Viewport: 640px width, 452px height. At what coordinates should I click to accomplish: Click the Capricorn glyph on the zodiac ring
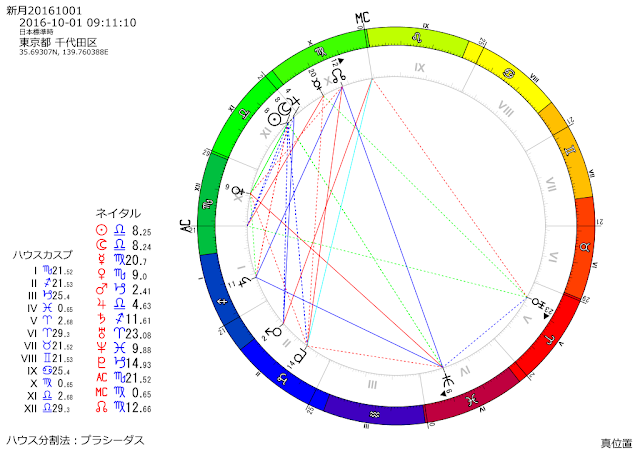point(284,380)
